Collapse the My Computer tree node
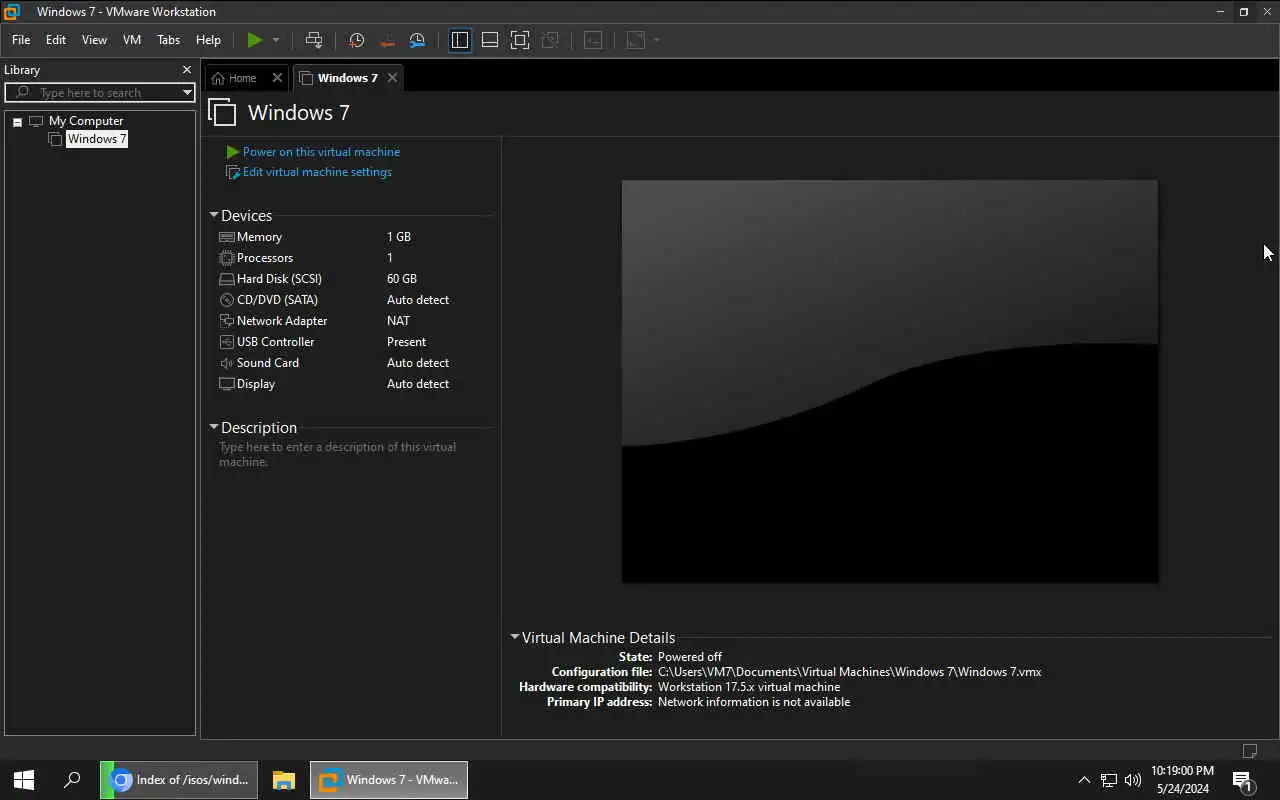The height and width of the screenshot is (800, 1280). (17, 122)
